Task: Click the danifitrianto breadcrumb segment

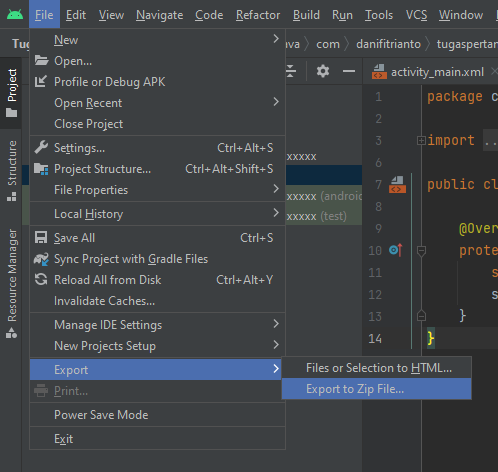Action: (388, 44)
